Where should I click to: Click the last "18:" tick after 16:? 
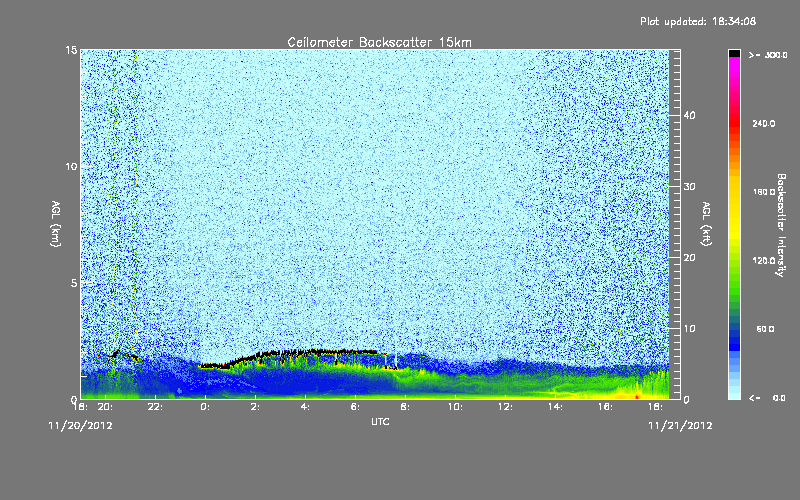click(655, 407)
